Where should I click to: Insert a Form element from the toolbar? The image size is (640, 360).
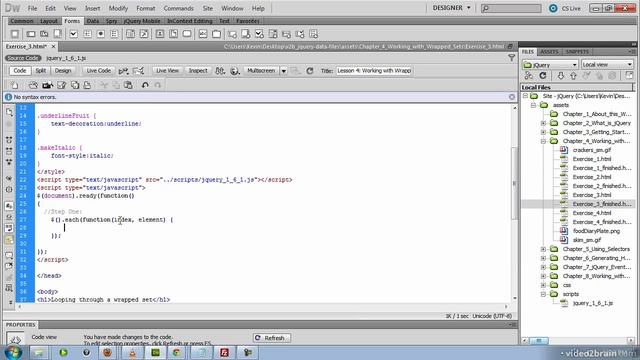pos(15,34)
